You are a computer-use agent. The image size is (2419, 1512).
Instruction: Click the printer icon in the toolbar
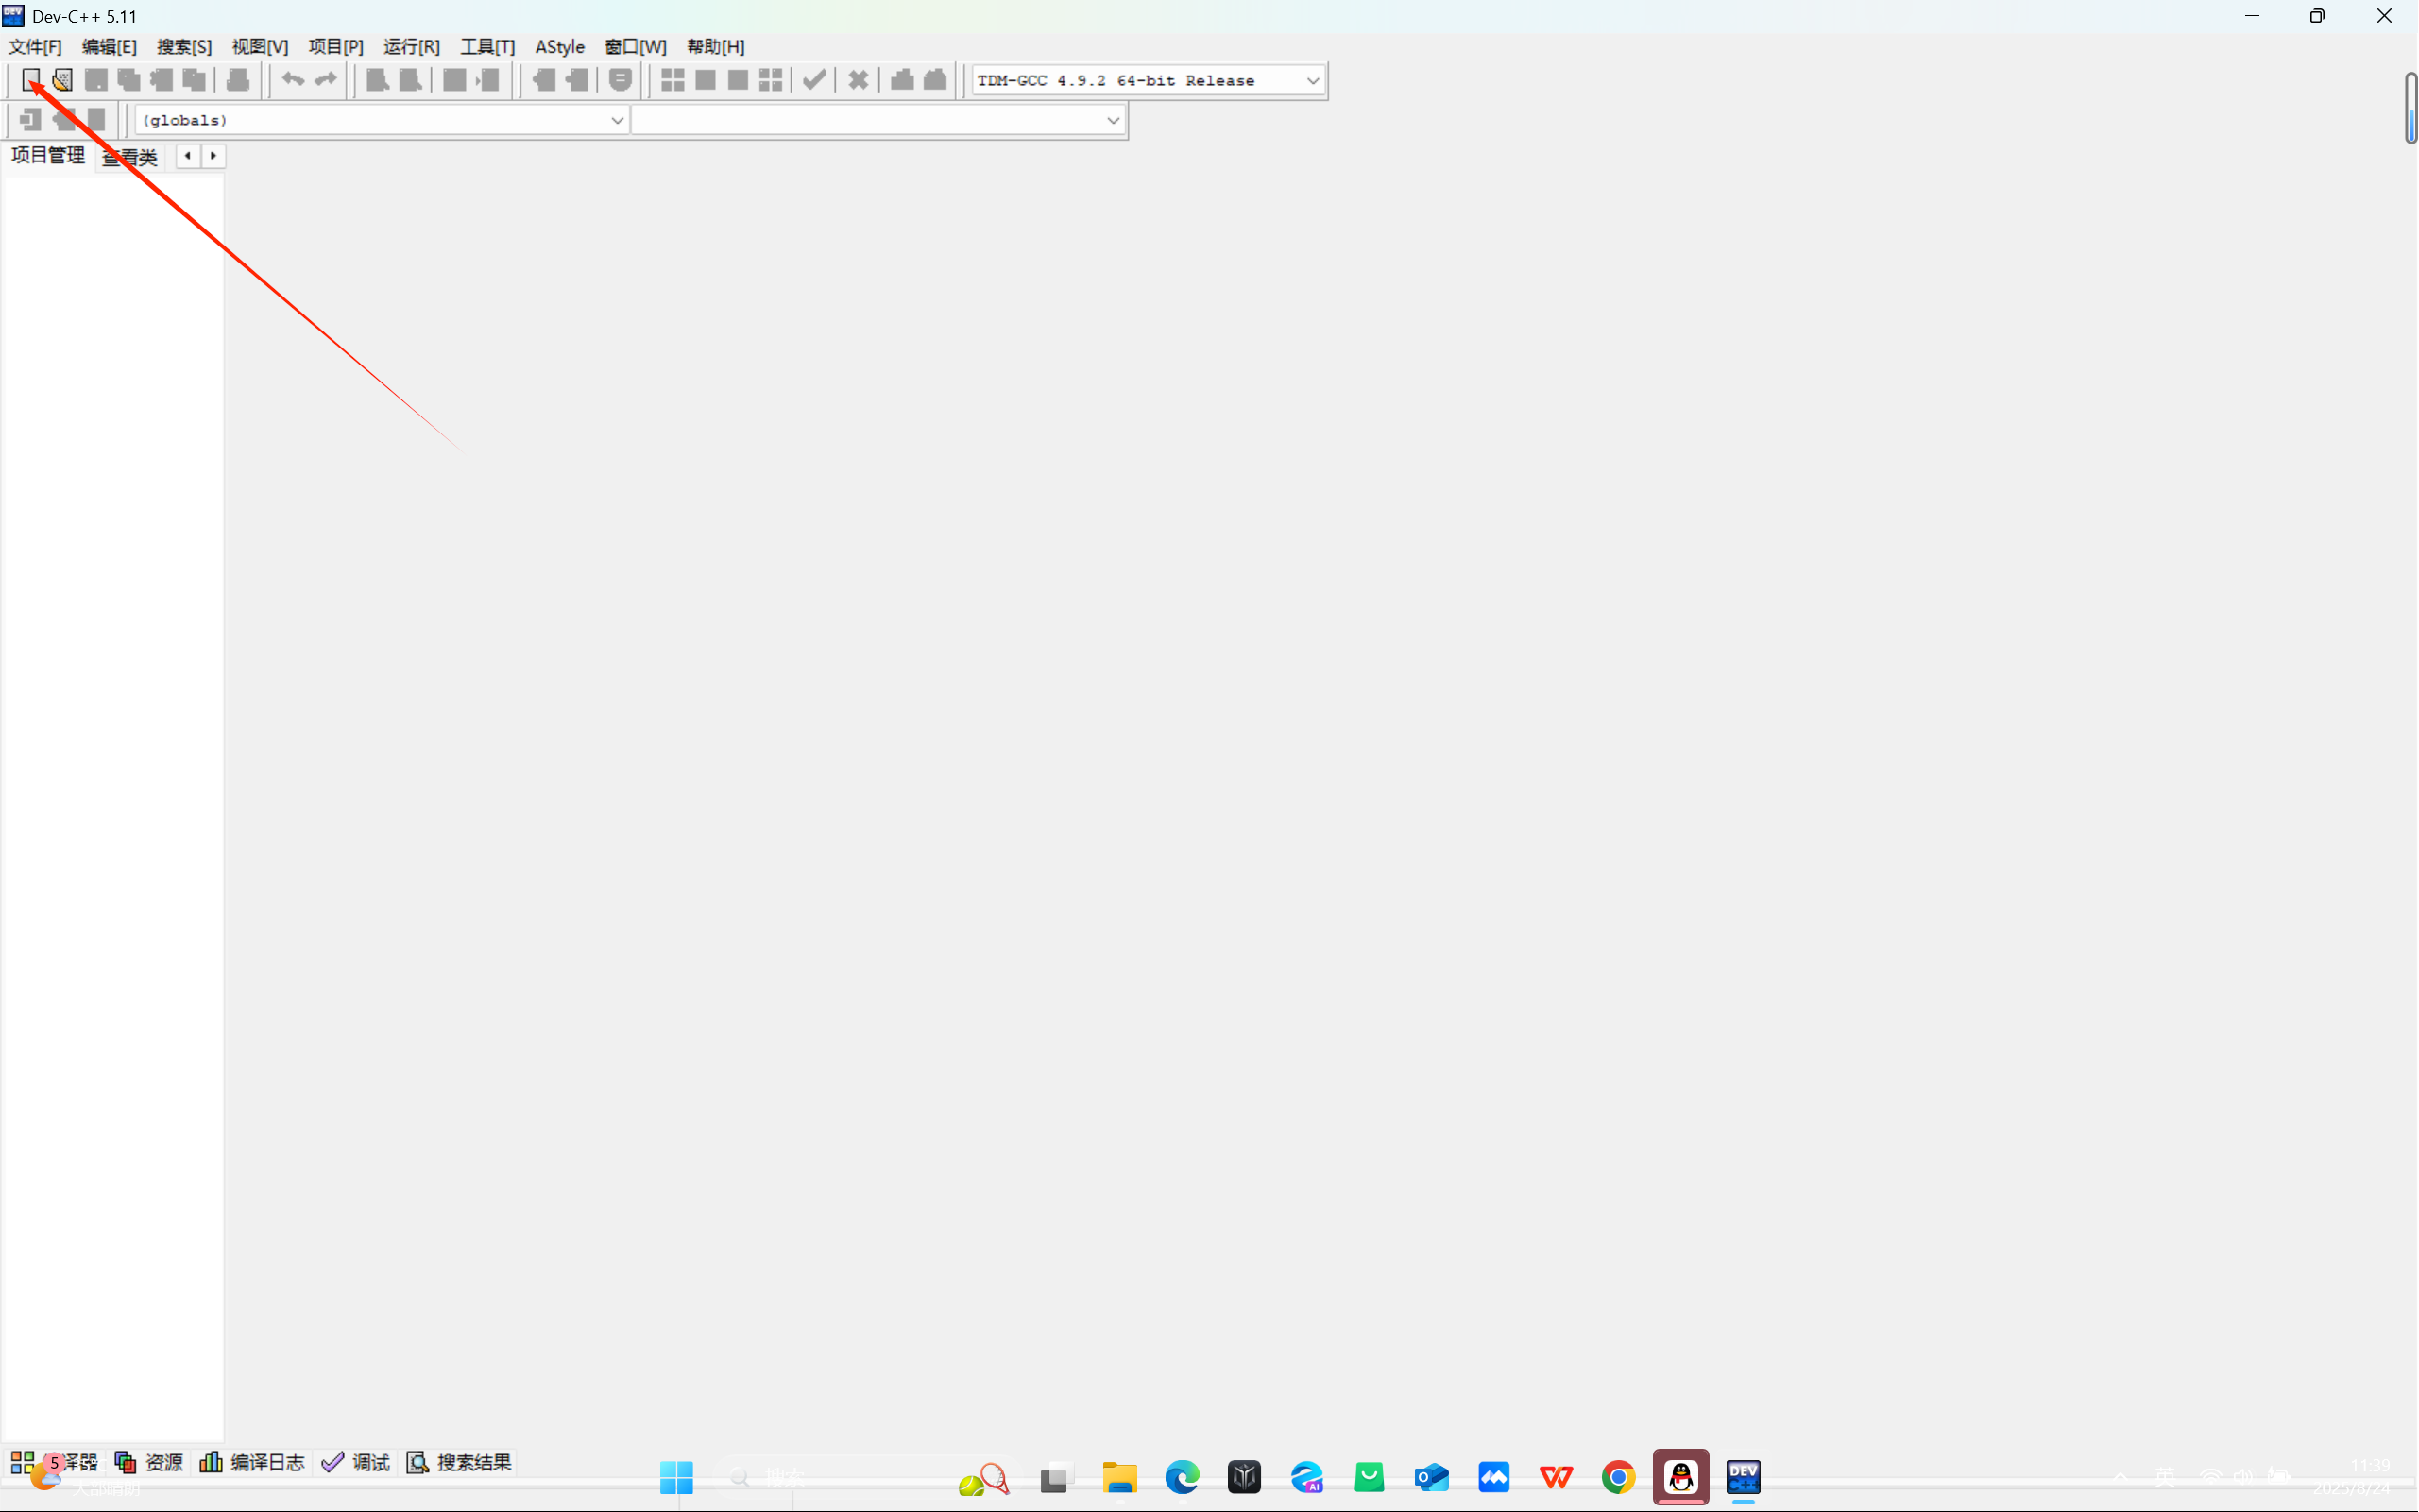coord(238,80)
